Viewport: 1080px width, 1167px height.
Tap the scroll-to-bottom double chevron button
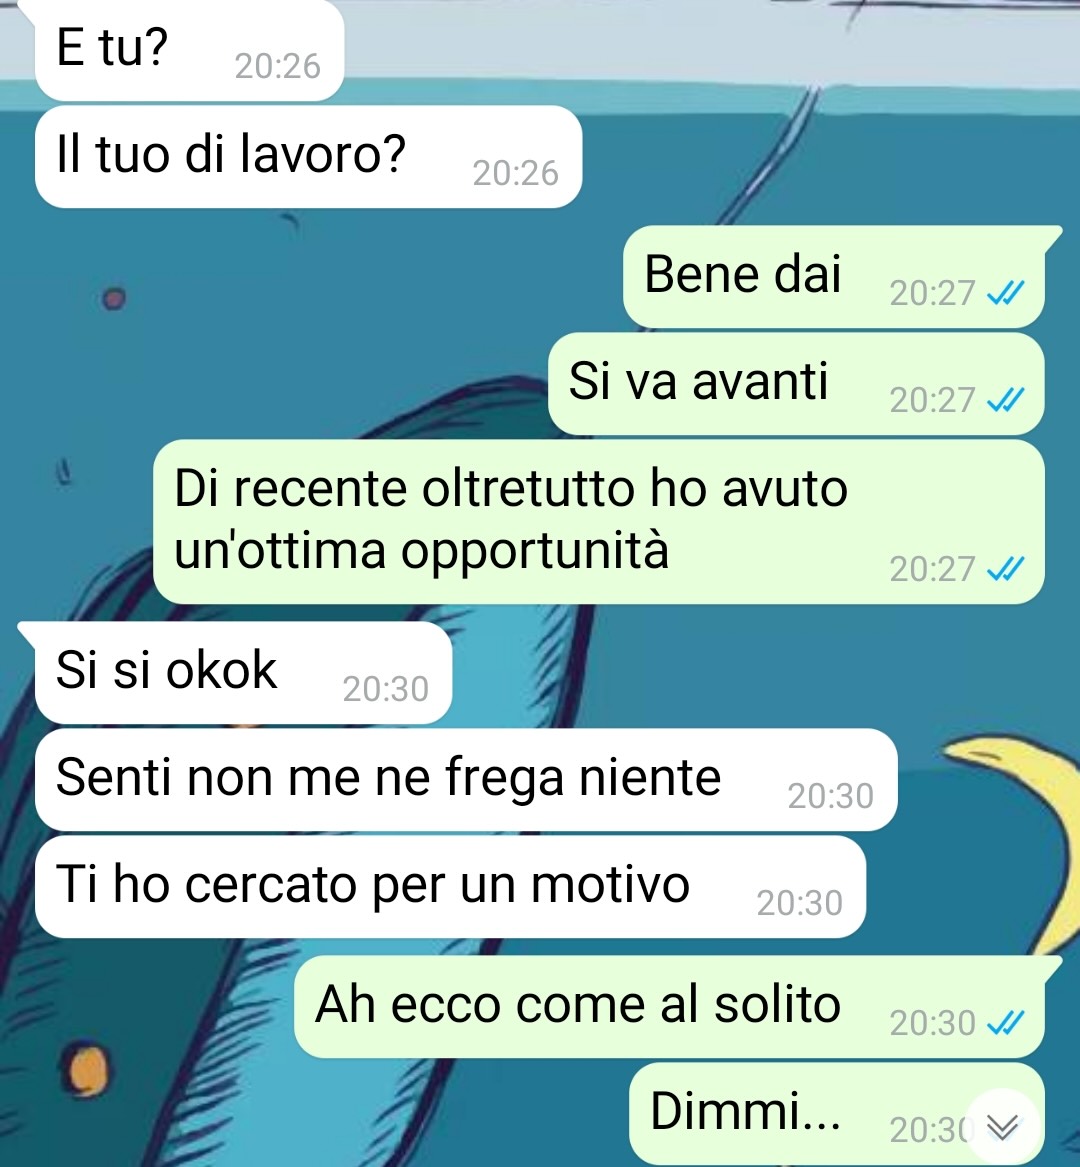tap(1003, 1127)
